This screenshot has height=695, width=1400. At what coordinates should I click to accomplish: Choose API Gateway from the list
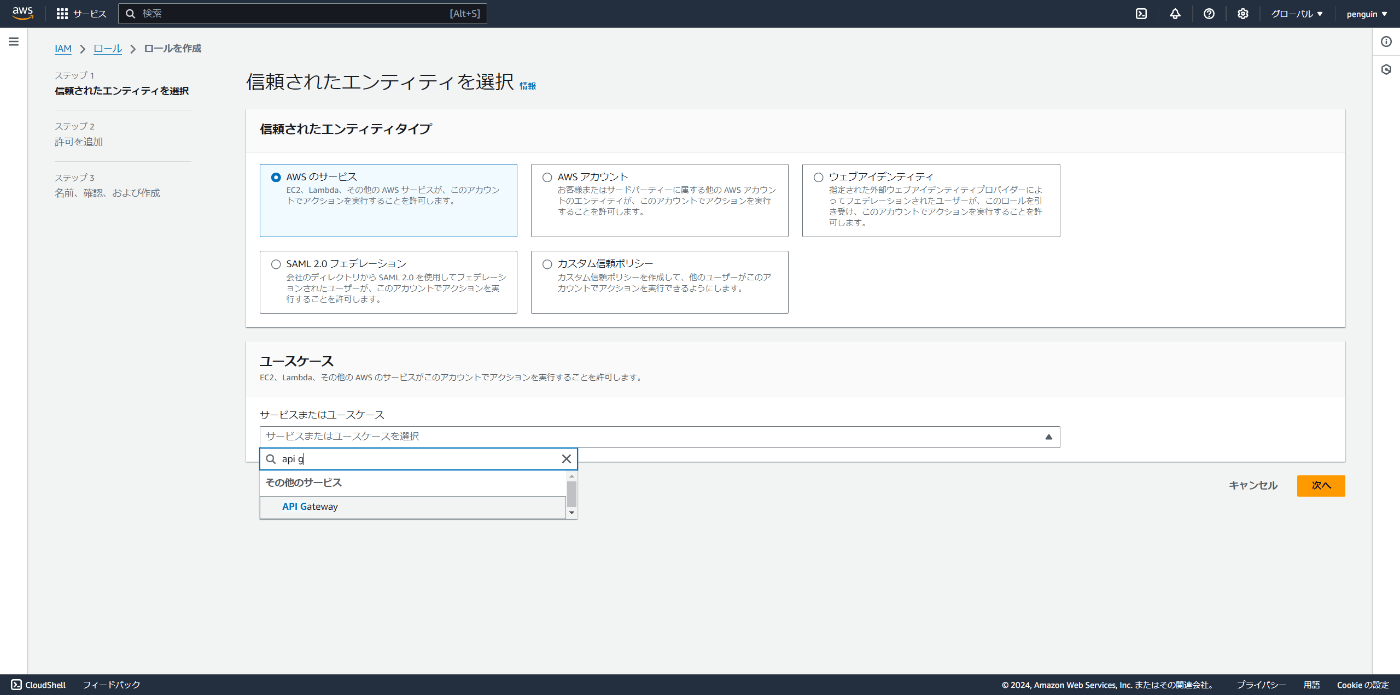(413, 507)
